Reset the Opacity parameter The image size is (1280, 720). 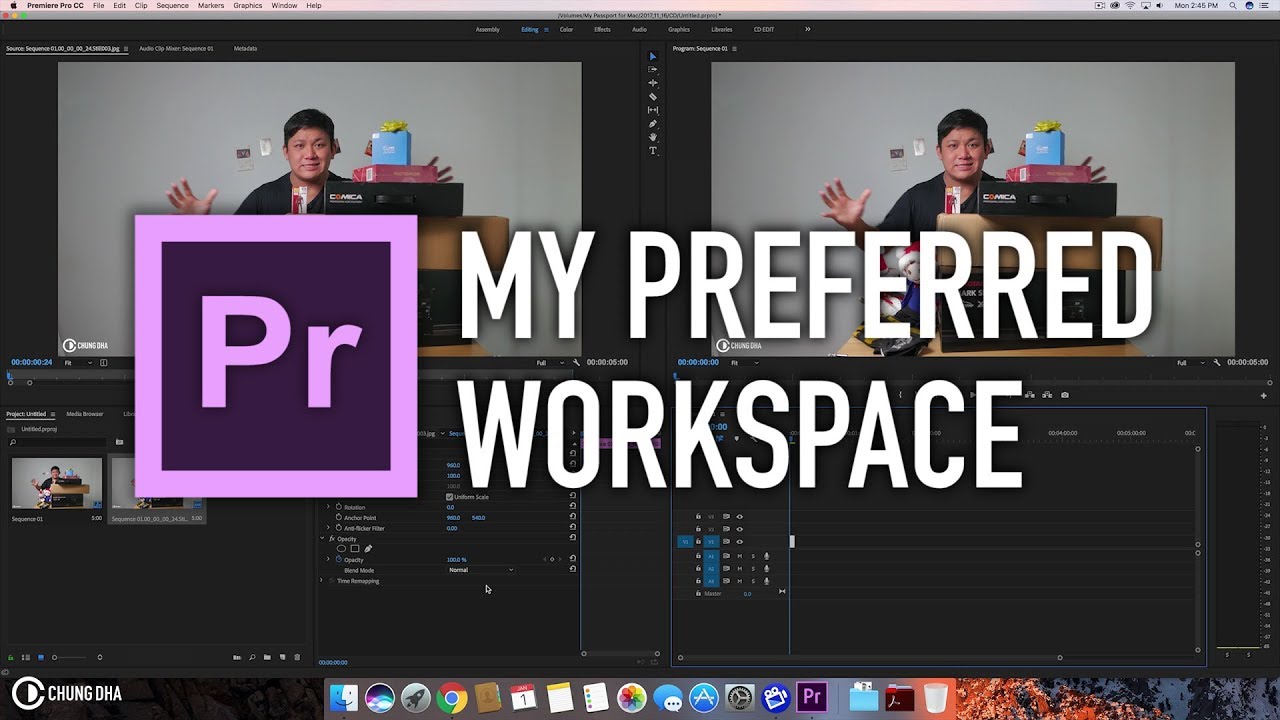click(x=573, y=559)
